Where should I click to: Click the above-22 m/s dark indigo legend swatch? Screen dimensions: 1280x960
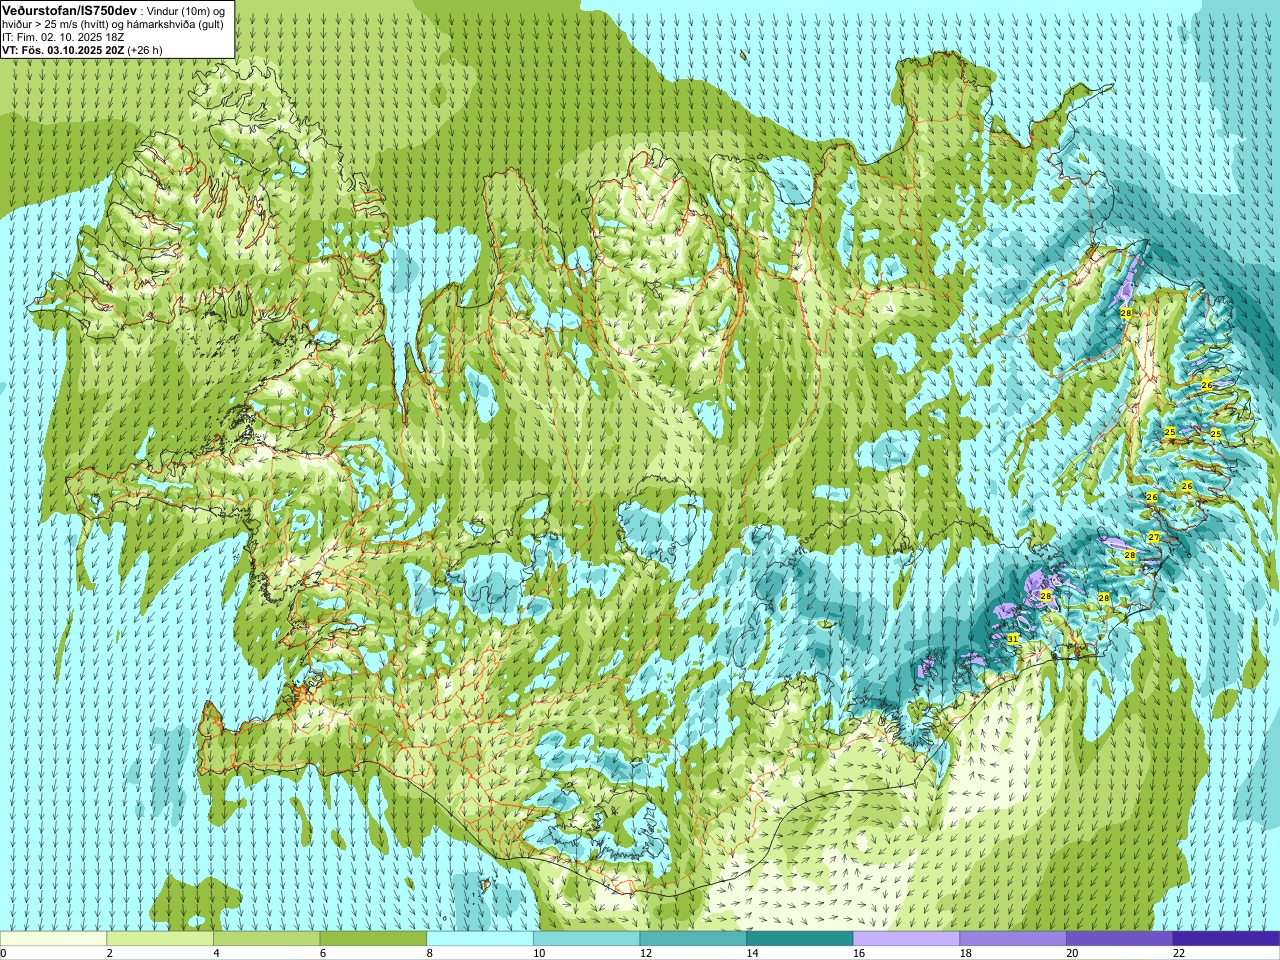pyautogui.click(x=1227, y=939)
